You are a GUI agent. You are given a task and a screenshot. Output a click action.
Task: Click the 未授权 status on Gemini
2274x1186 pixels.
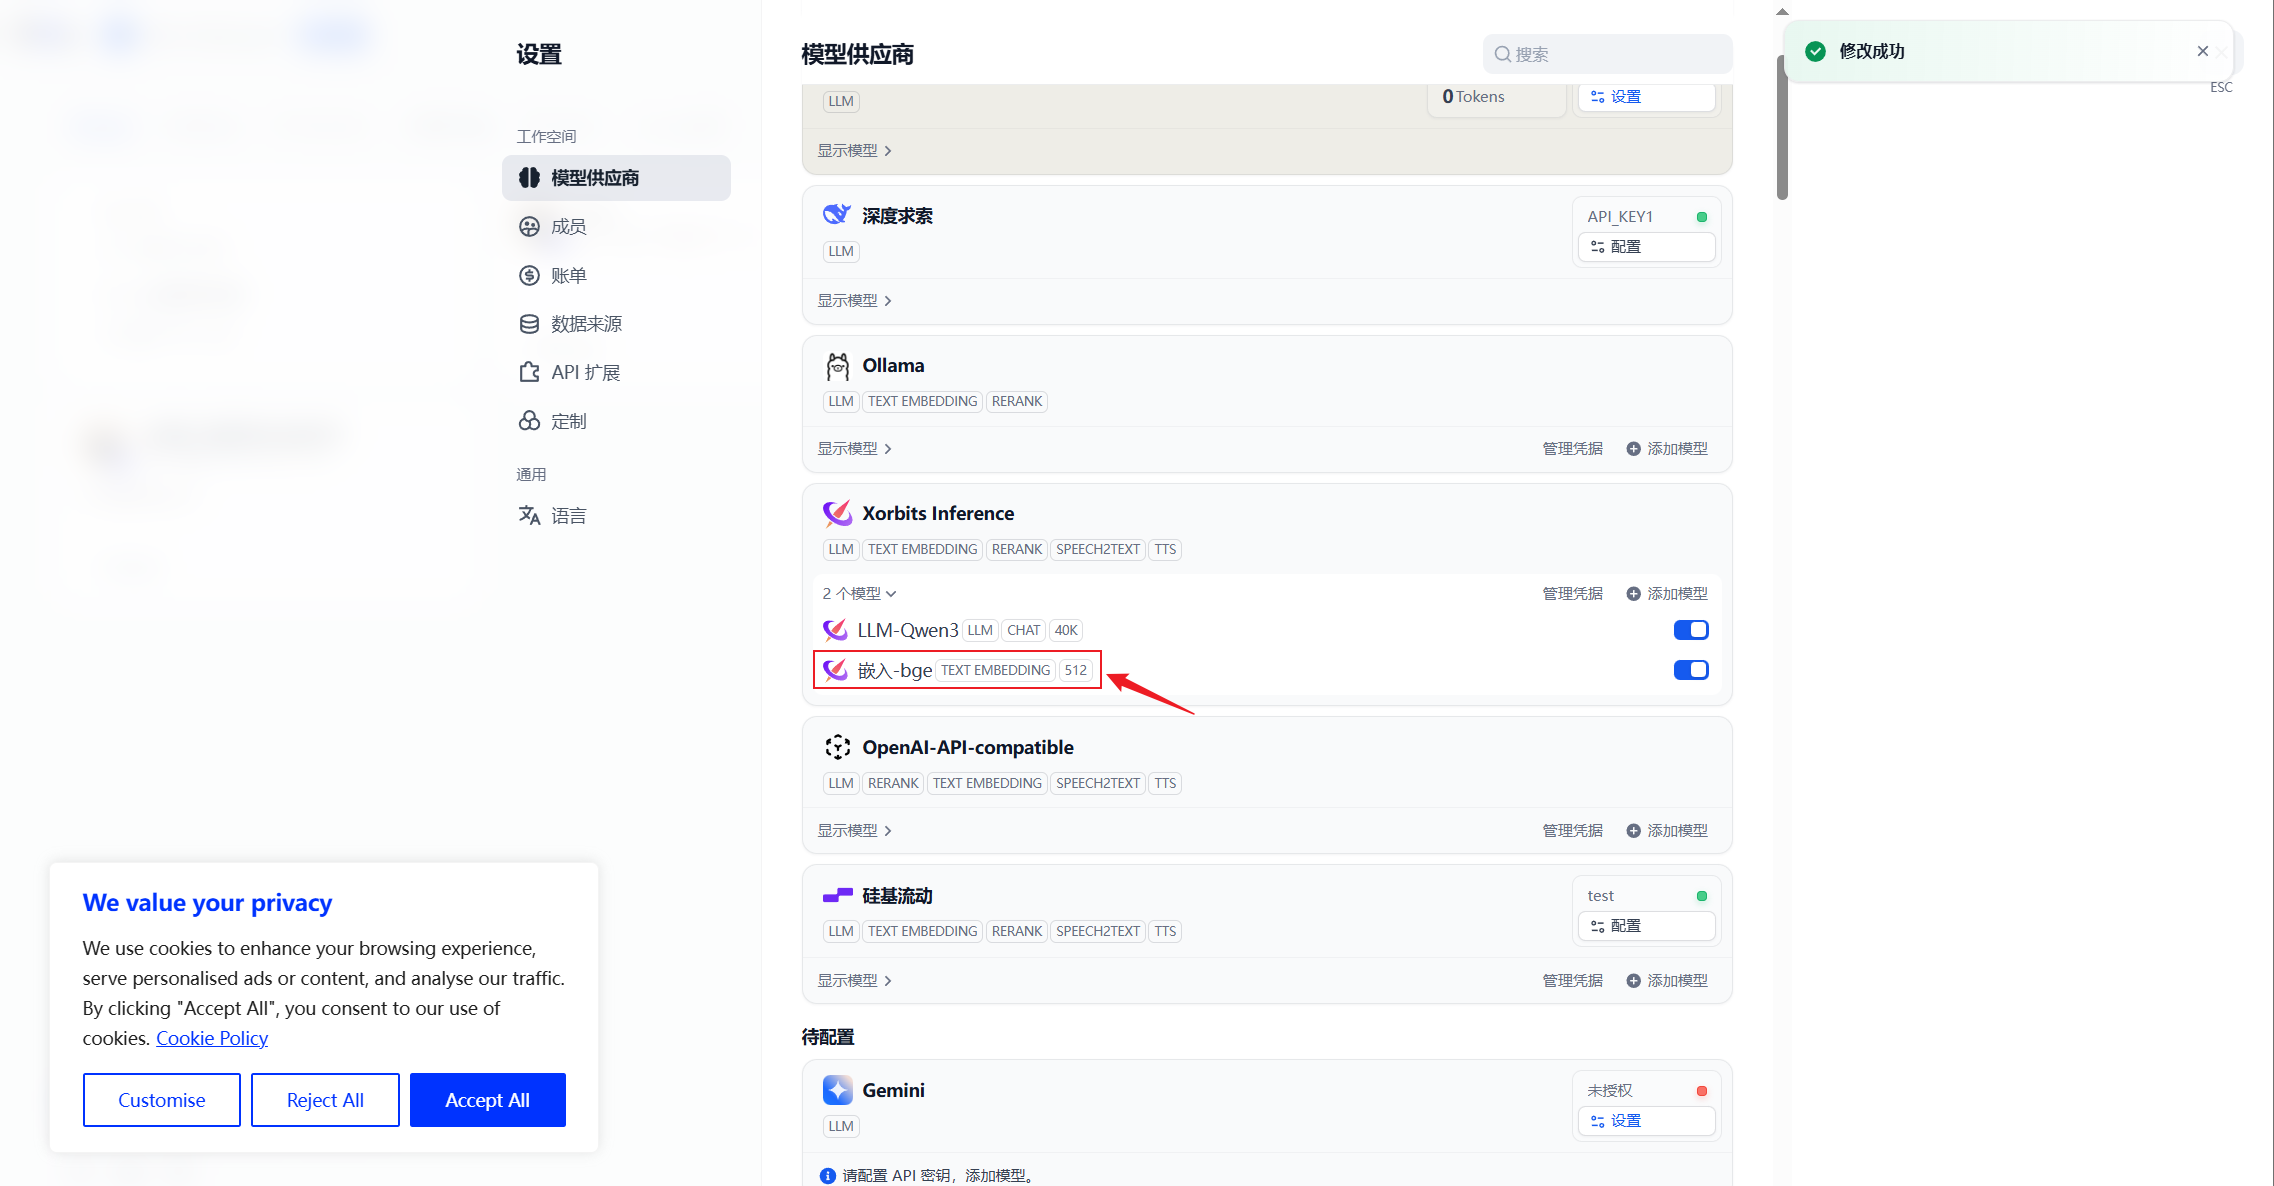pos(1610,1091)
